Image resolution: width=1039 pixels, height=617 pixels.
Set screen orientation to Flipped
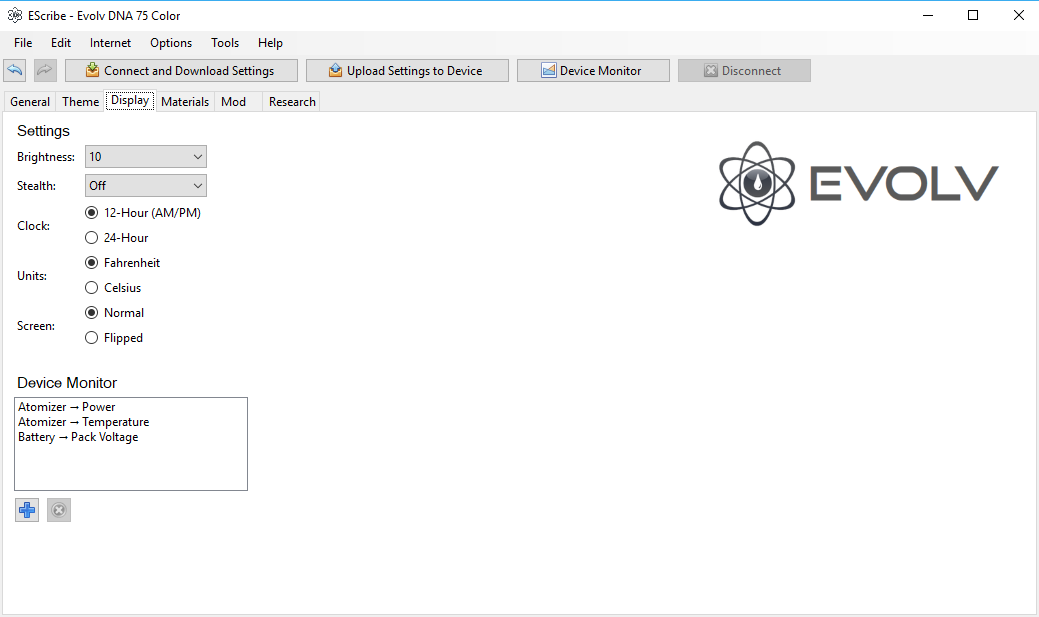(92, 338)
